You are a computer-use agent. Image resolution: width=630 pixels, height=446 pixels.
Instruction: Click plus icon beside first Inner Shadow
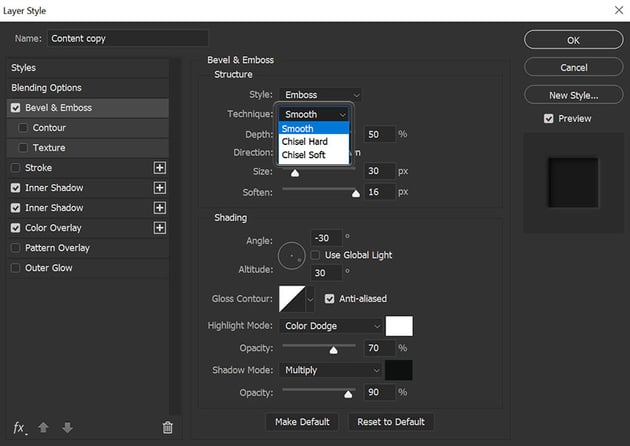click(x=160, y=188)
